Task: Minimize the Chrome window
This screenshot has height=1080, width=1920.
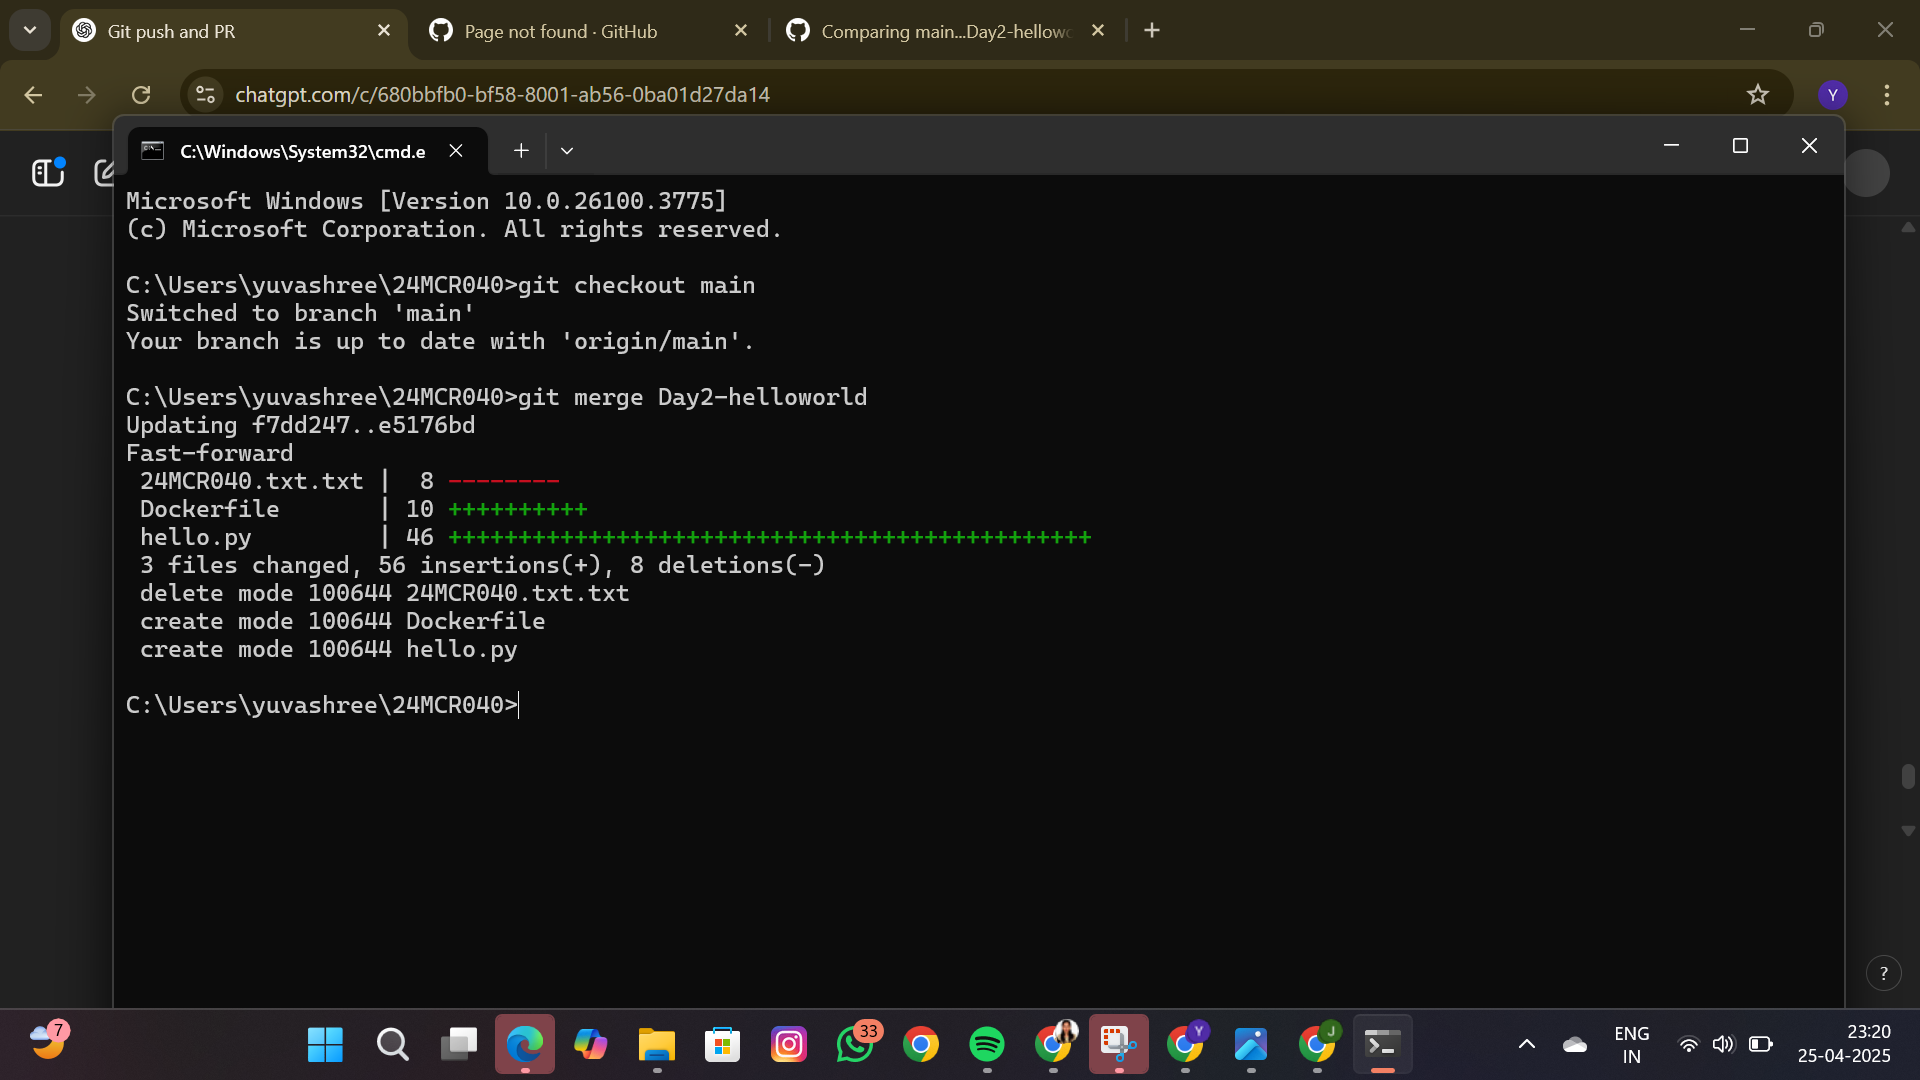Action: 1747,30
